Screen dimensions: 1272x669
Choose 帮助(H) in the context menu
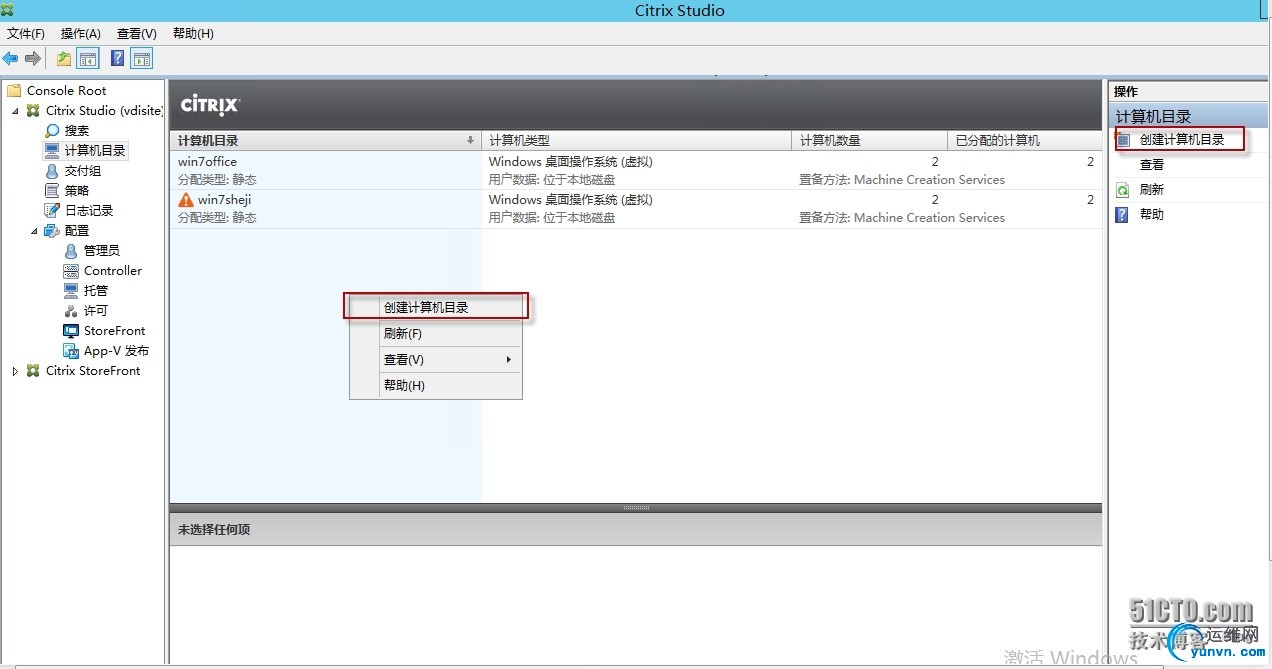click(436, 385)
